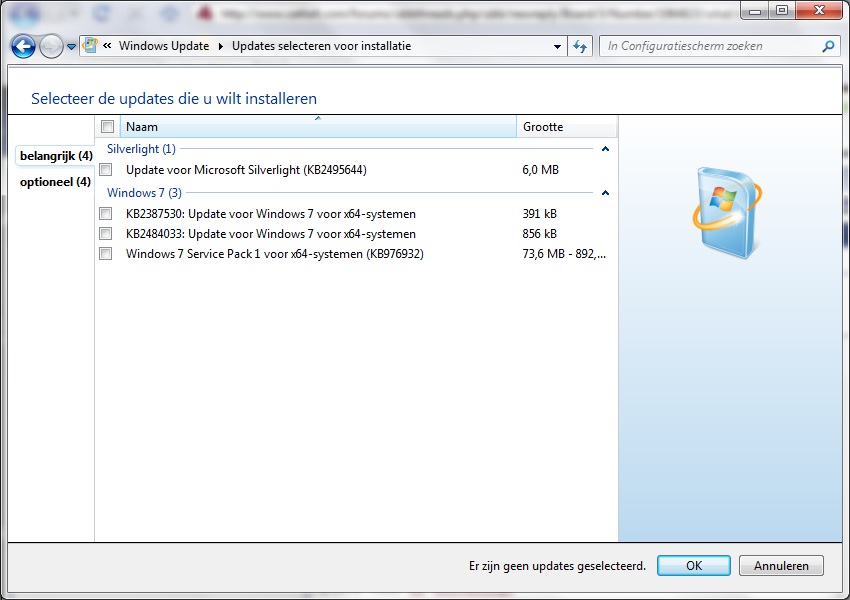The height and width of the screenshot is (600, 850).
Task: Click the forward navigation arrow
Action: coord(51,47)
